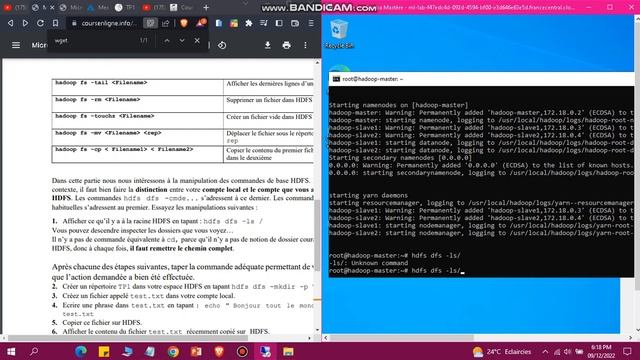Bookmark this page in the browser toolbar
The height and width of the screenshot is (360, 640).
coord(56,23)
